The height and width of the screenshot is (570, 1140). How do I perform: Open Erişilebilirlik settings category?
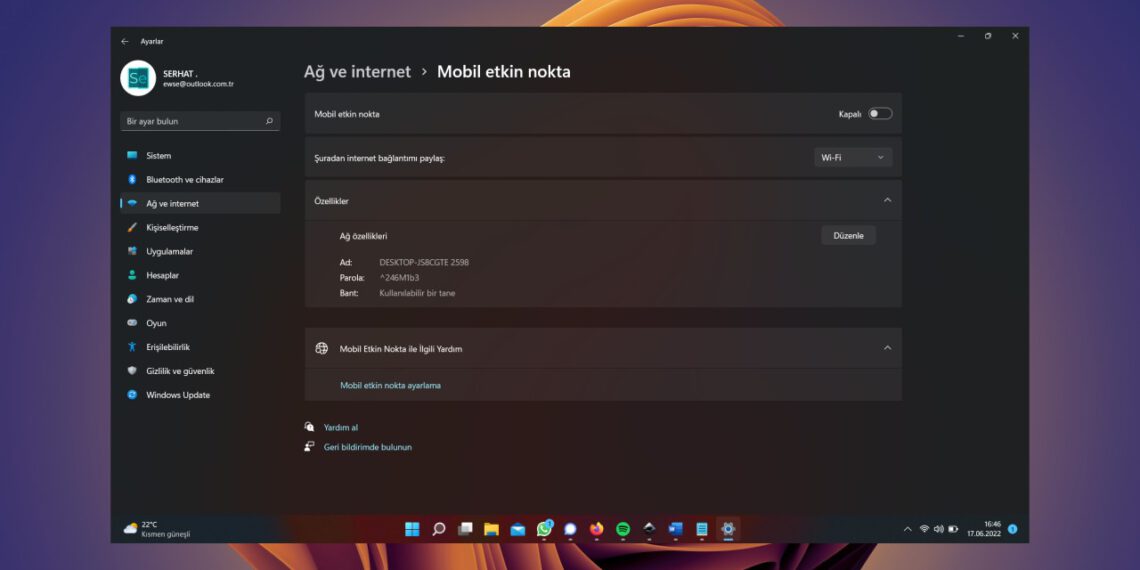200,347
